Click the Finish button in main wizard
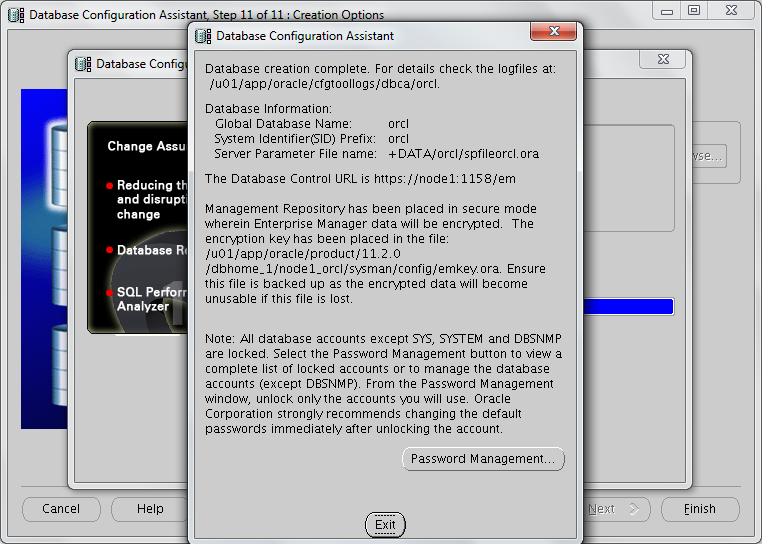The width and height of the screenshot is (762, 544). [x=700, y=509]
